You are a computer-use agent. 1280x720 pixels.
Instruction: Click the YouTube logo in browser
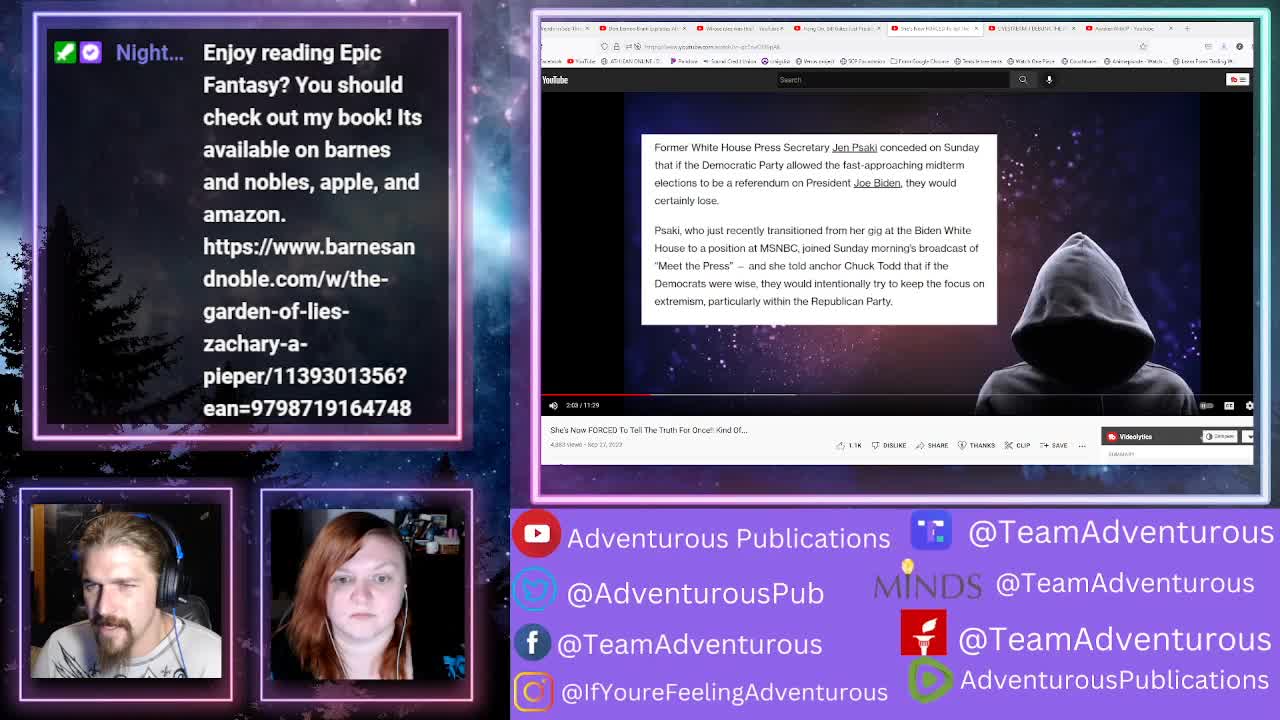pos(555,80)
